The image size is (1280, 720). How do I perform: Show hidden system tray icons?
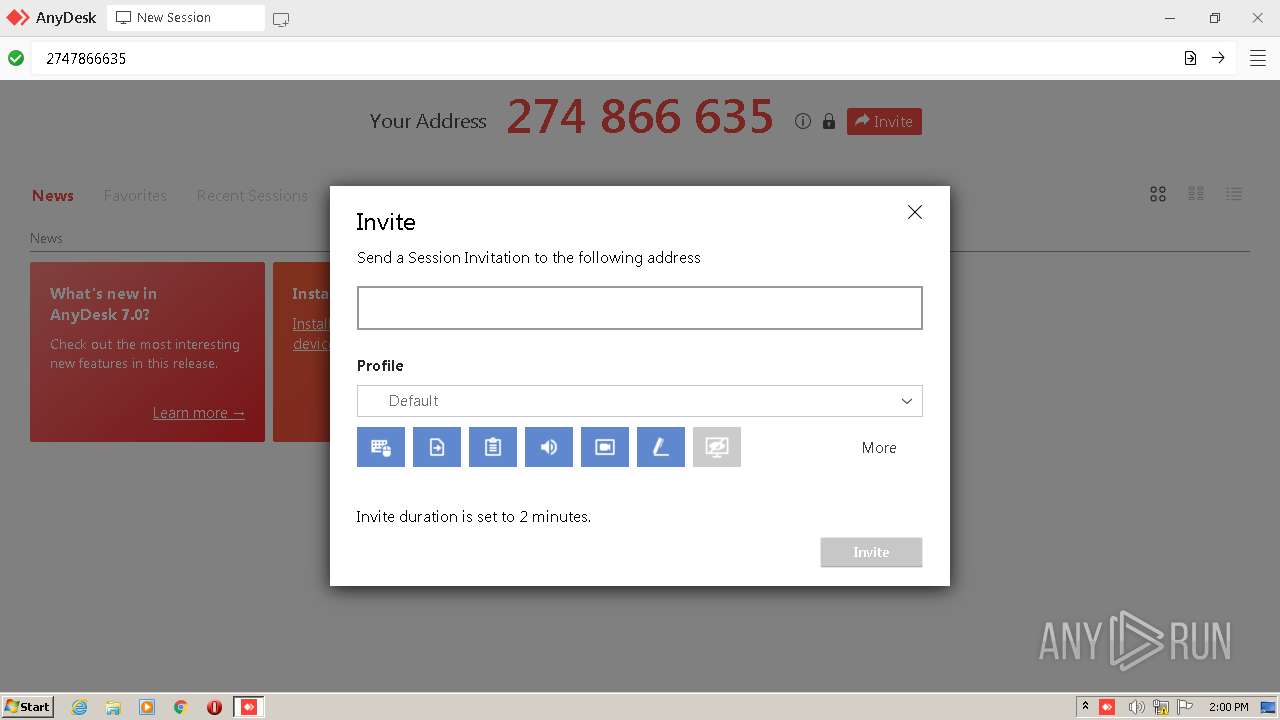(1085, 707)
